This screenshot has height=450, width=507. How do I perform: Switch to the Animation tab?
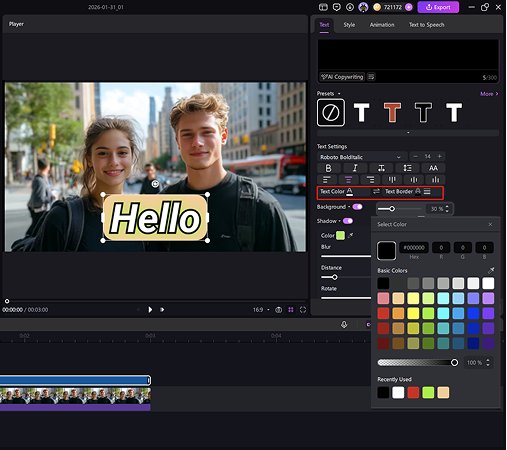(382, 25)
